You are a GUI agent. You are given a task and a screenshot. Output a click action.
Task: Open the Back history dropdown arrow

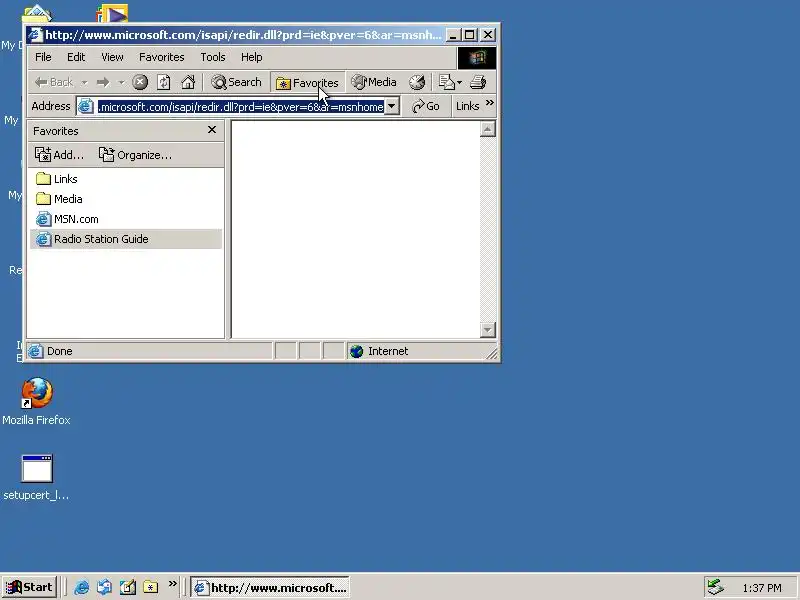84,82
